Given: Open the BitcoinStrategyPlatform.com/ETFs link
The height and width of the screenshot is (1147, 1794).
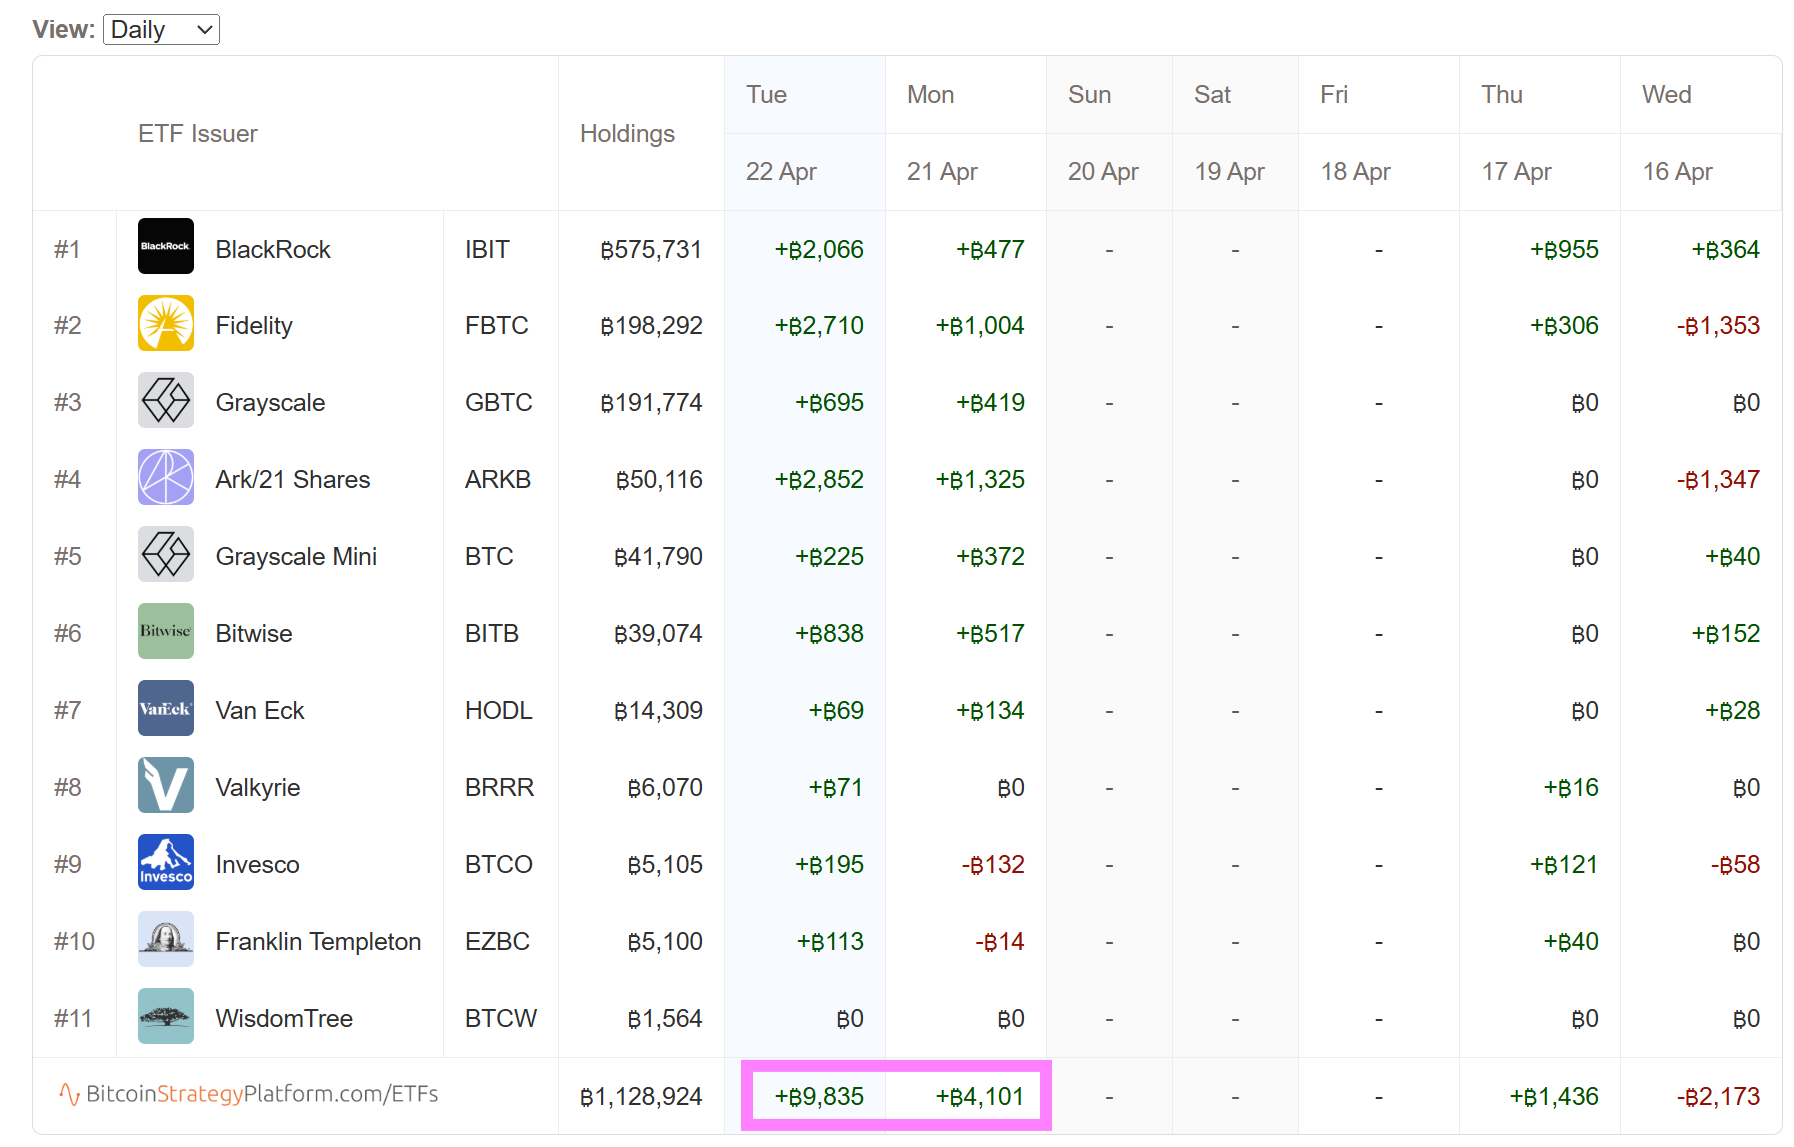Looking at the screenshot, I should pos(250,1094).
